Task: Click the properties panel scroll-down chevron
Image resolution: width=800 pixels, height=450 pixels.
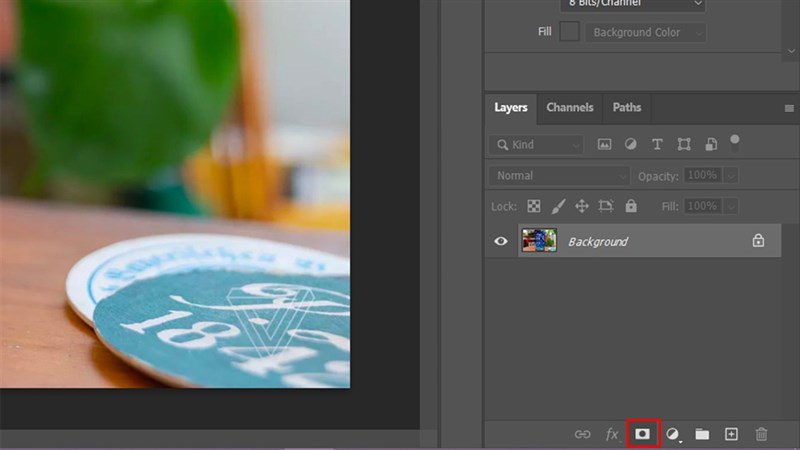Action: pos(791,51)
